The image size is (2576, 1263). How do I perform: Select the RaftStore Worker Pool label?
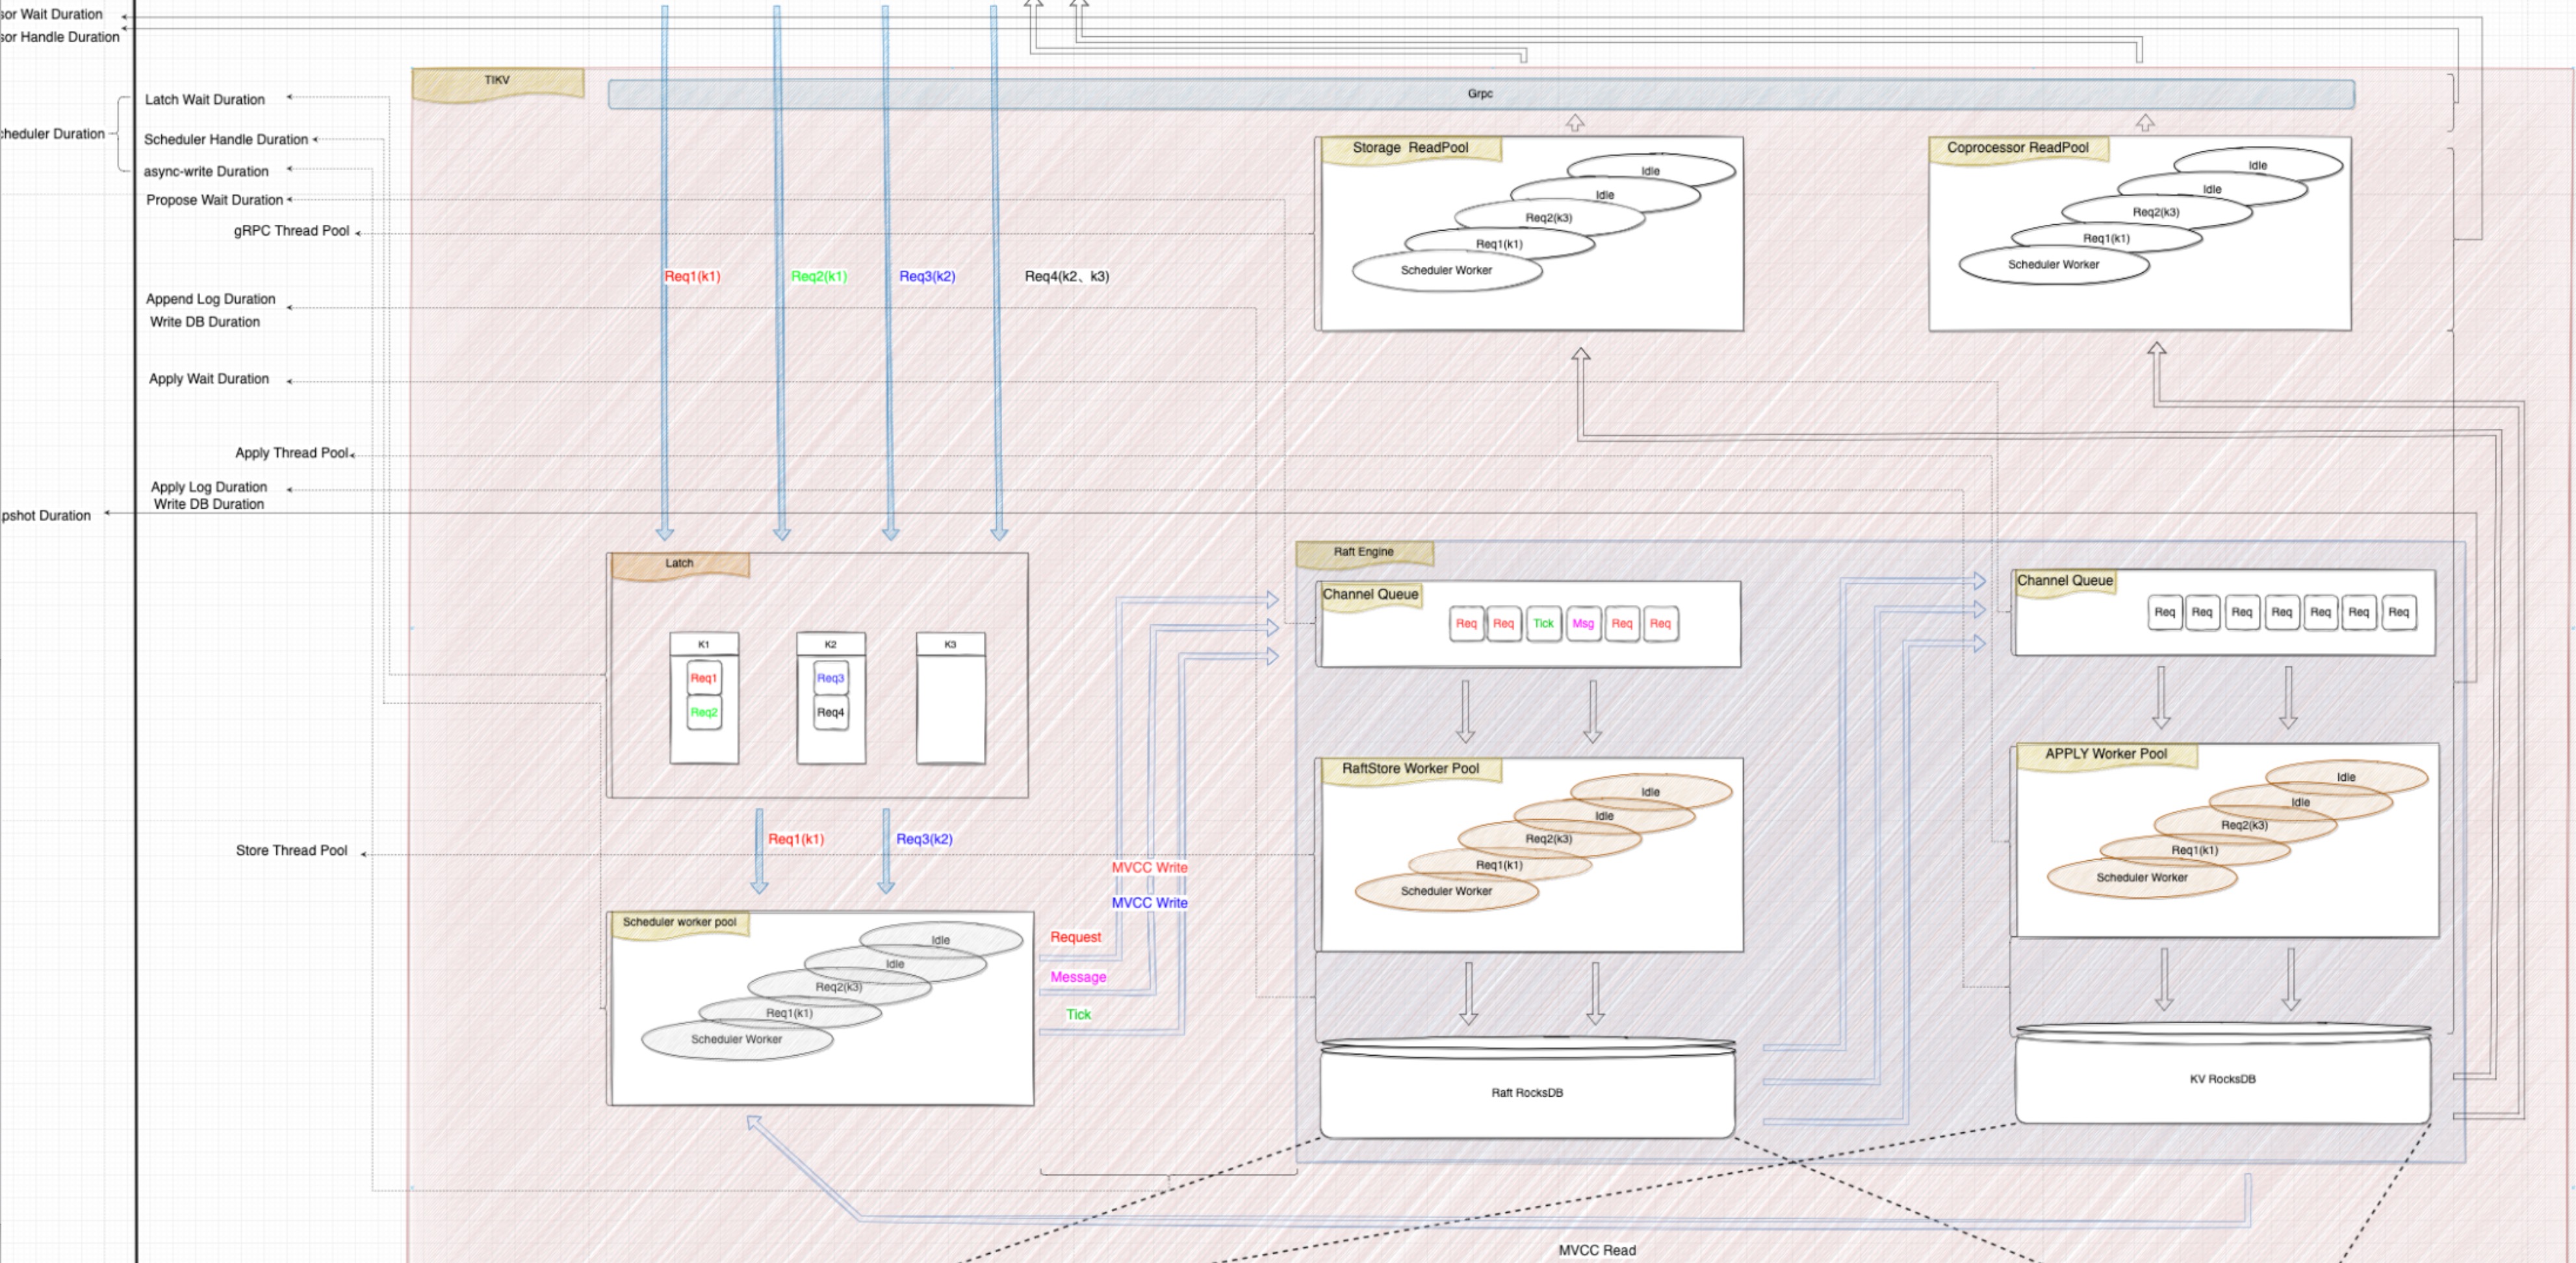[1410, 769]
